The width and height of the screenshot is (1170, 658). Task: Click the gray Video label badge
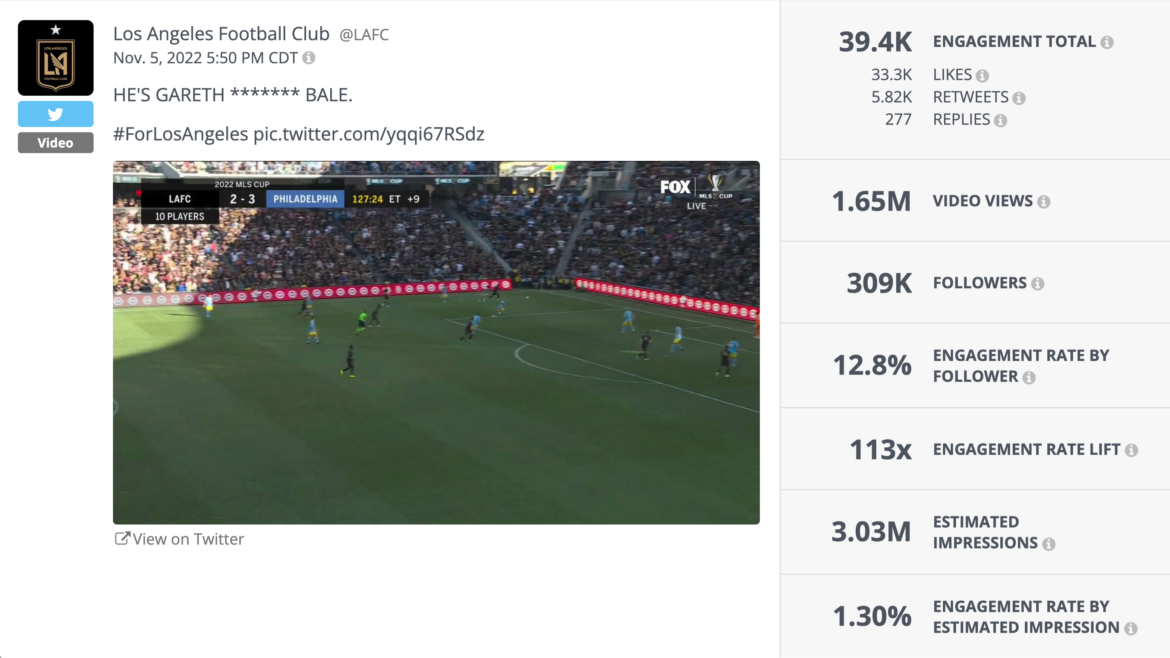[x=55, y=143]
